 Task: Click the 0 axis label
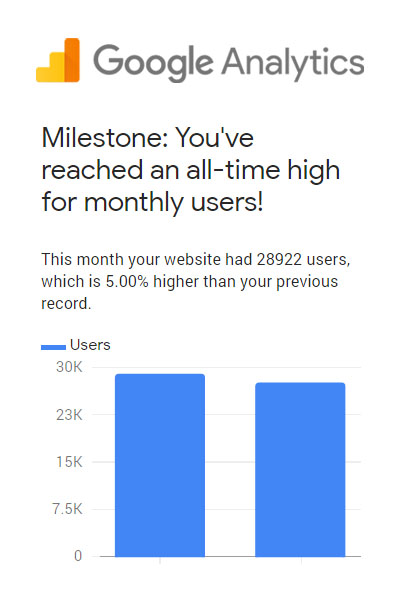point(78,556)
